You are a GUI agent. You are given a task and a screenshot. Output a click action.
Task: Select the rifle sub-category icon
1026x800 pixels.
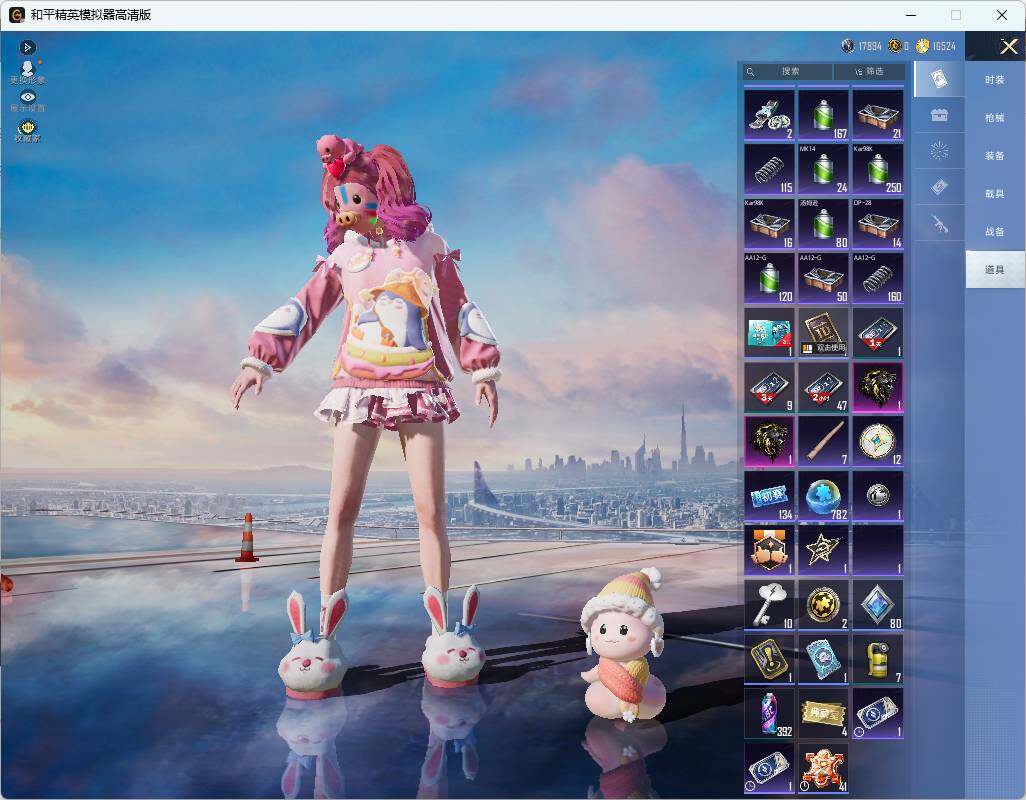click(x=939, y=224)
